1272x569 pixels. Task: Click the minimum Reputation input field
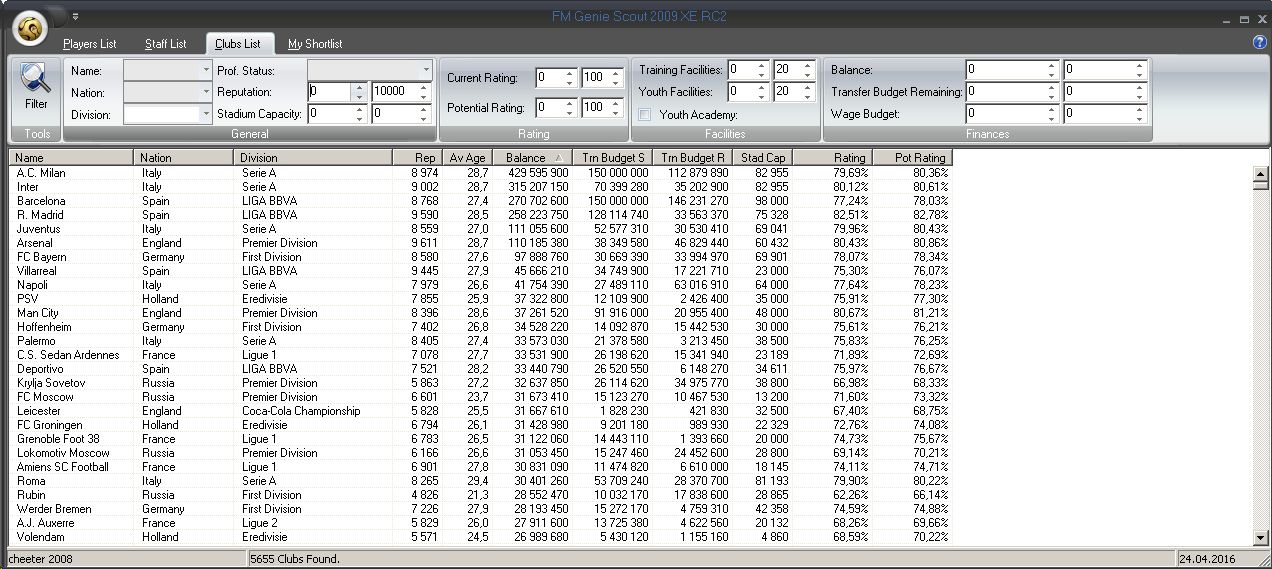[x=329, y=92]
